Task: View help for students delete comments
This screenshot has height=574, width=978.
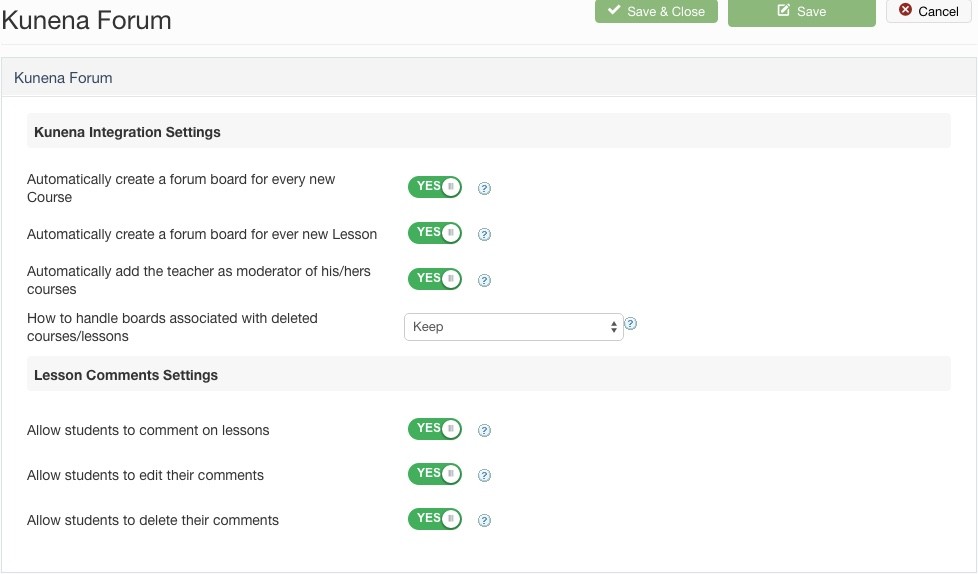Action: pyautogui.click(x=484, y=520)
